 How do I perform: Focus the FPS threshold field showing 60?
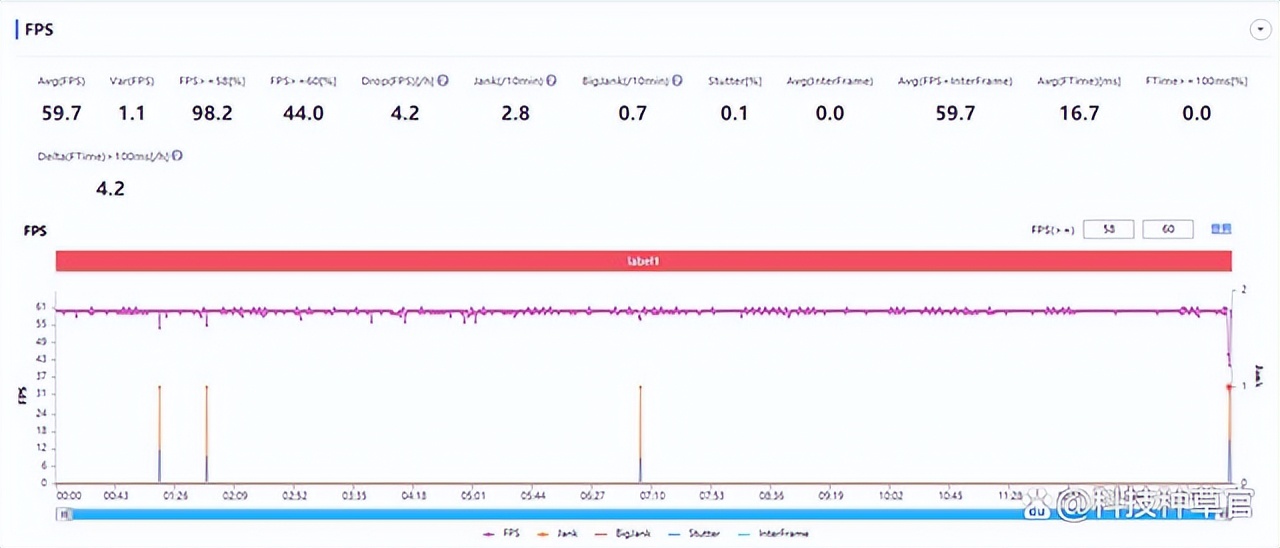pos(1168,230)
